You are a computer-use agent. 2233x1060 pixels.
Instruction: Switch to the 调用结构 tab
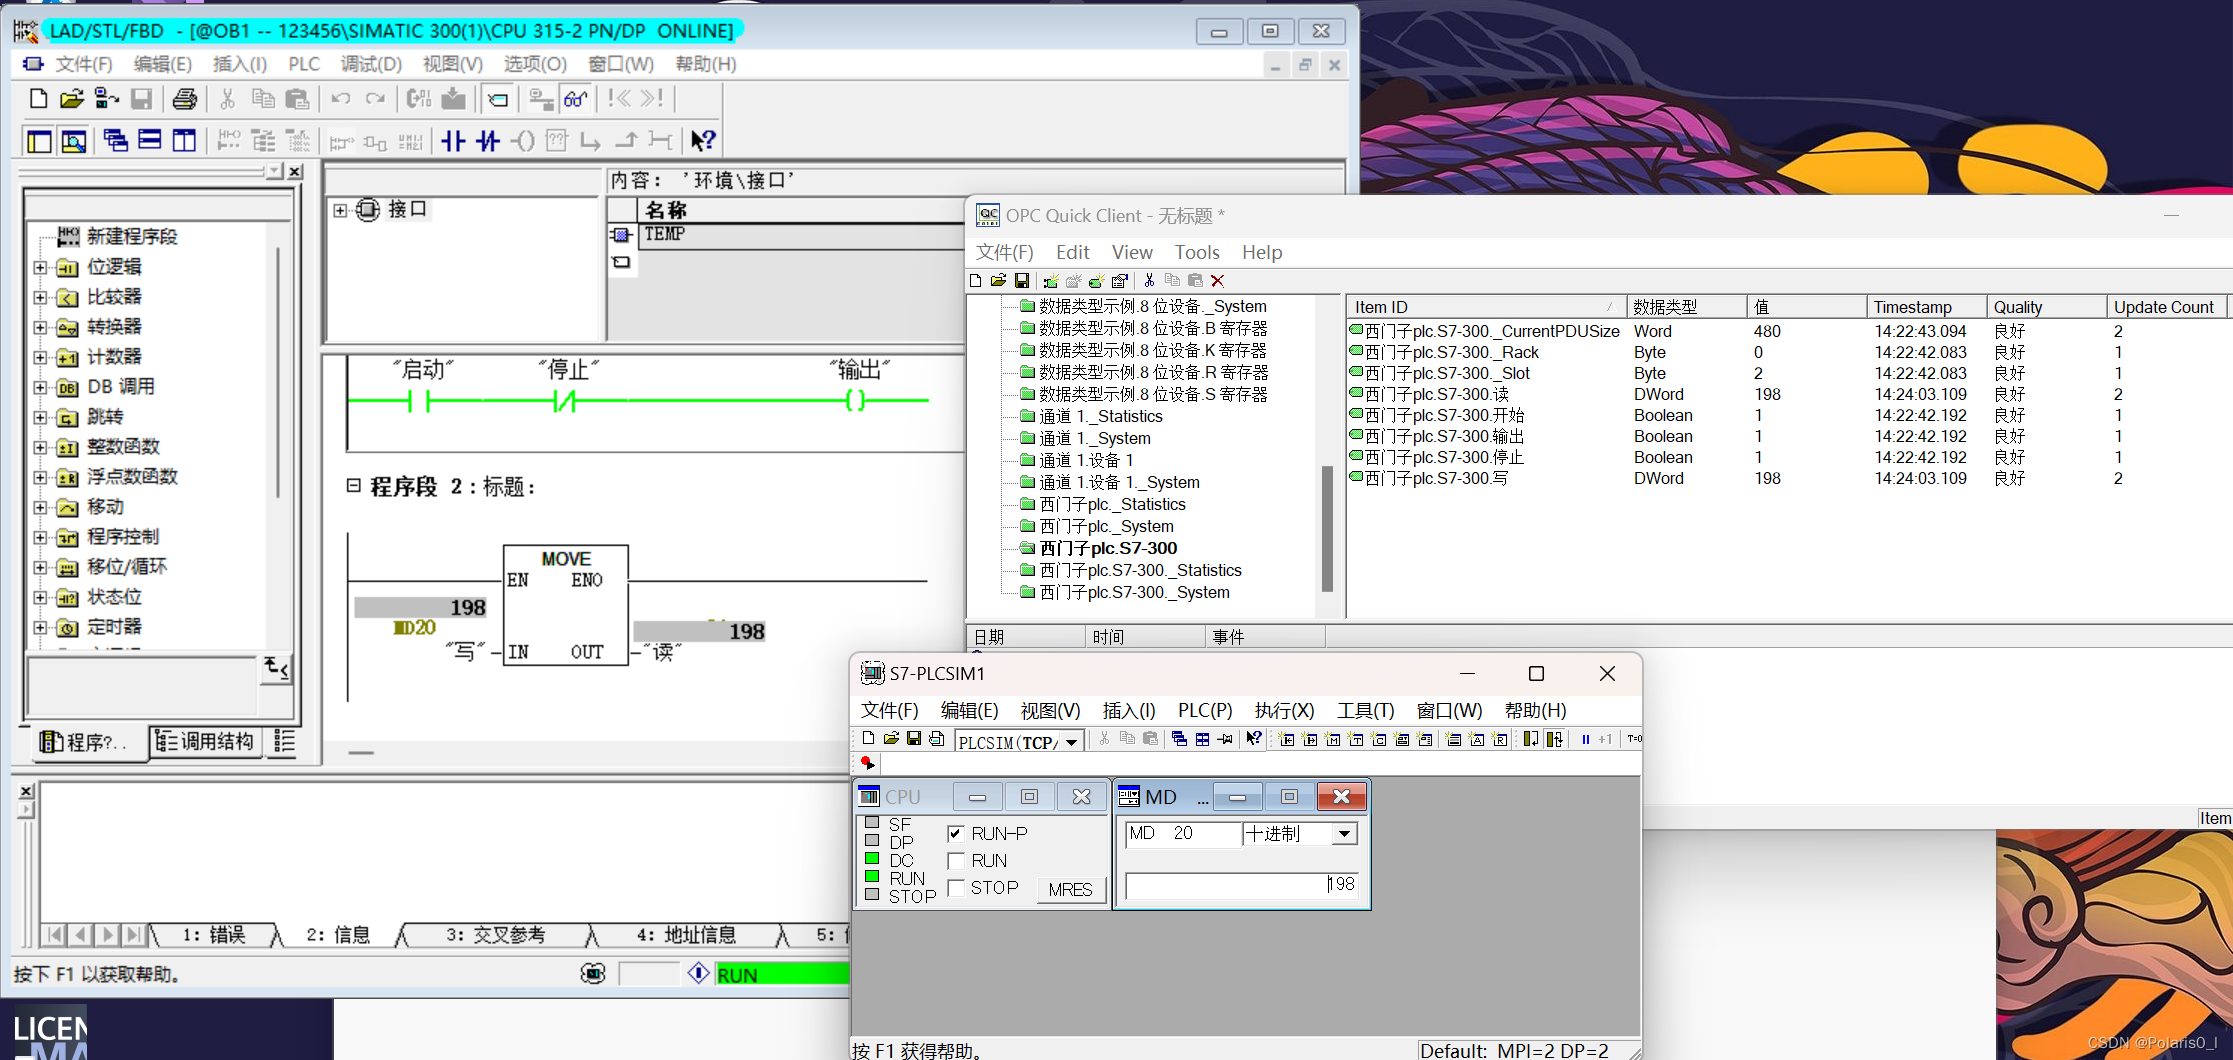[x=206, y=741]
